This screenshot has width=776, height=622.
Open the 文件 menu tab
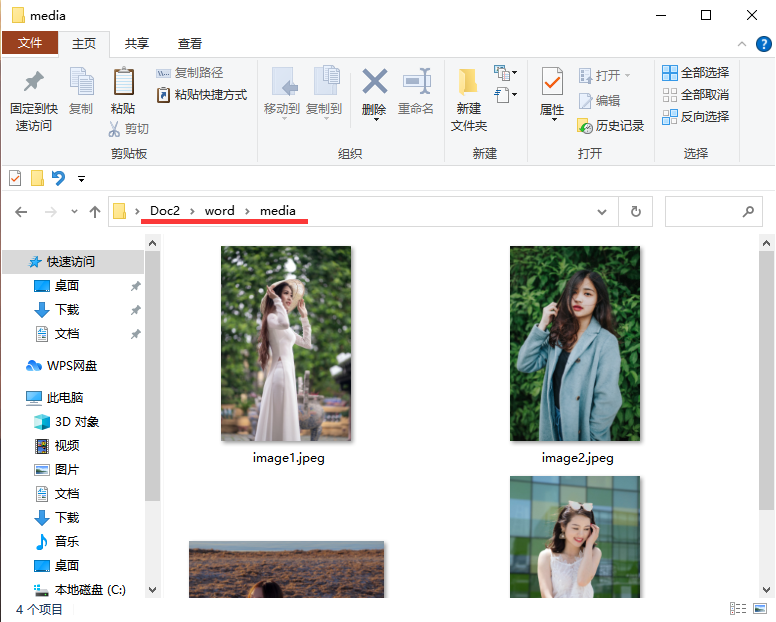30,43
